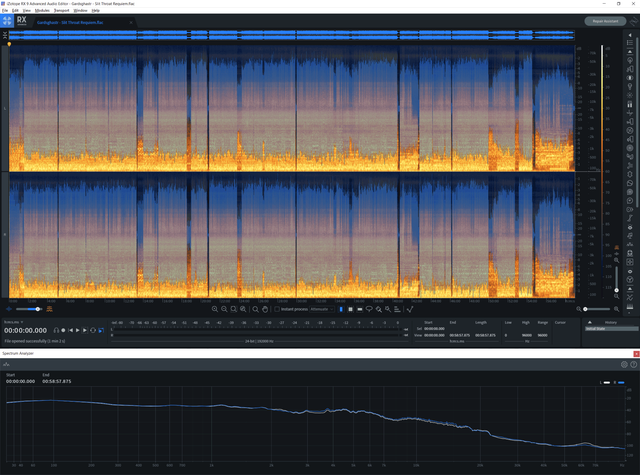This screenshot has height=475, width=640.
Task: Click the time zoom in magnifier
Action: [x=616, y=309]
